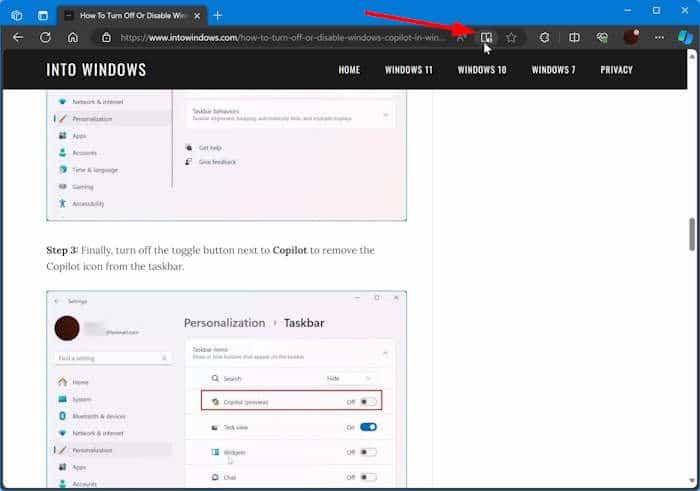Go back with the back arrow
This screenshot has width=700, height=491.
click(18, 37)
